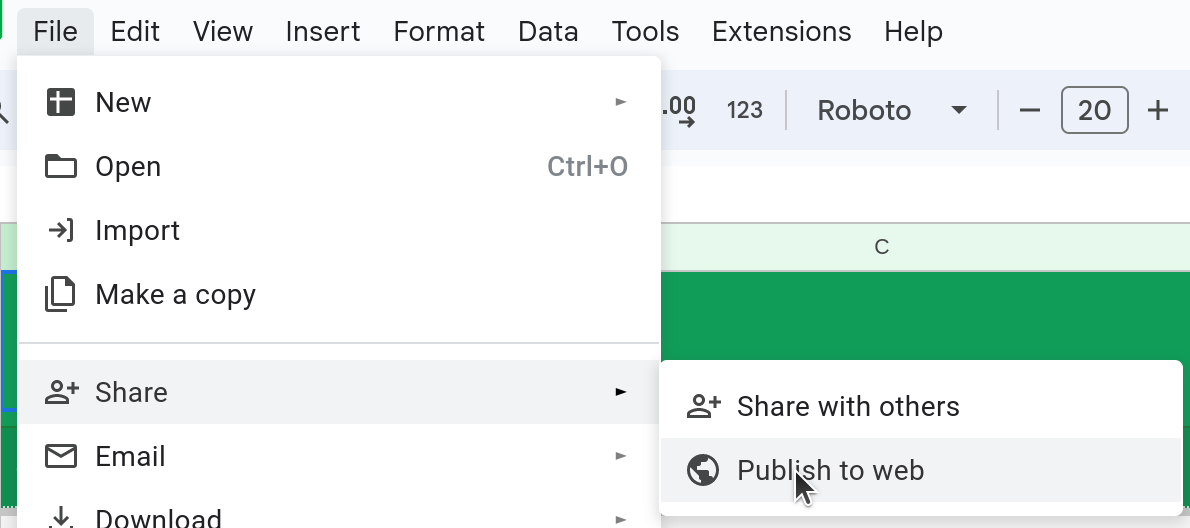Open the 123 number format menu
The width and height of the screenshot is (1190, 528).
click(744, 110)
